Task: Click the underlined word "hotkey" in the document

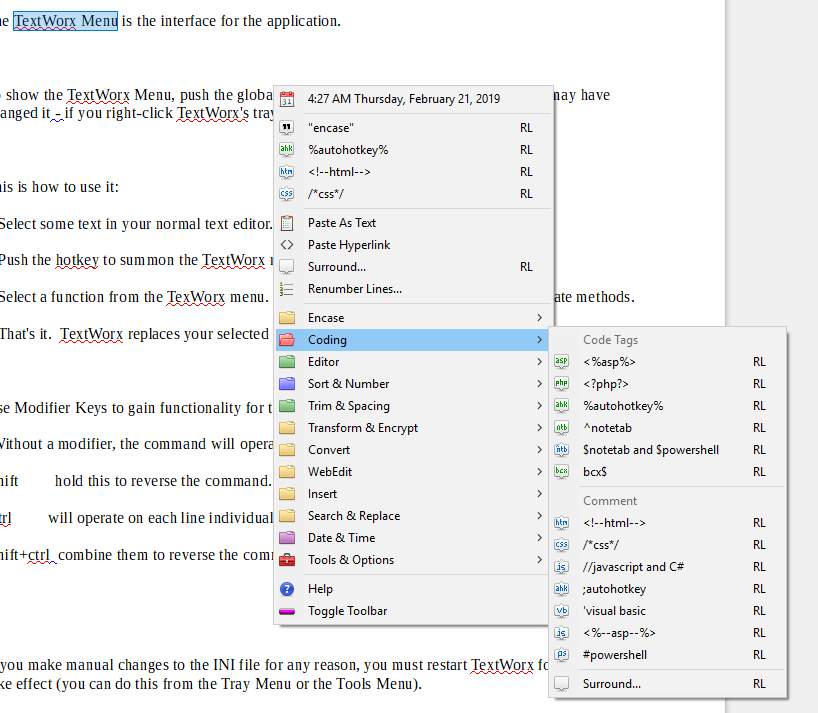Action: click(77, 260)
